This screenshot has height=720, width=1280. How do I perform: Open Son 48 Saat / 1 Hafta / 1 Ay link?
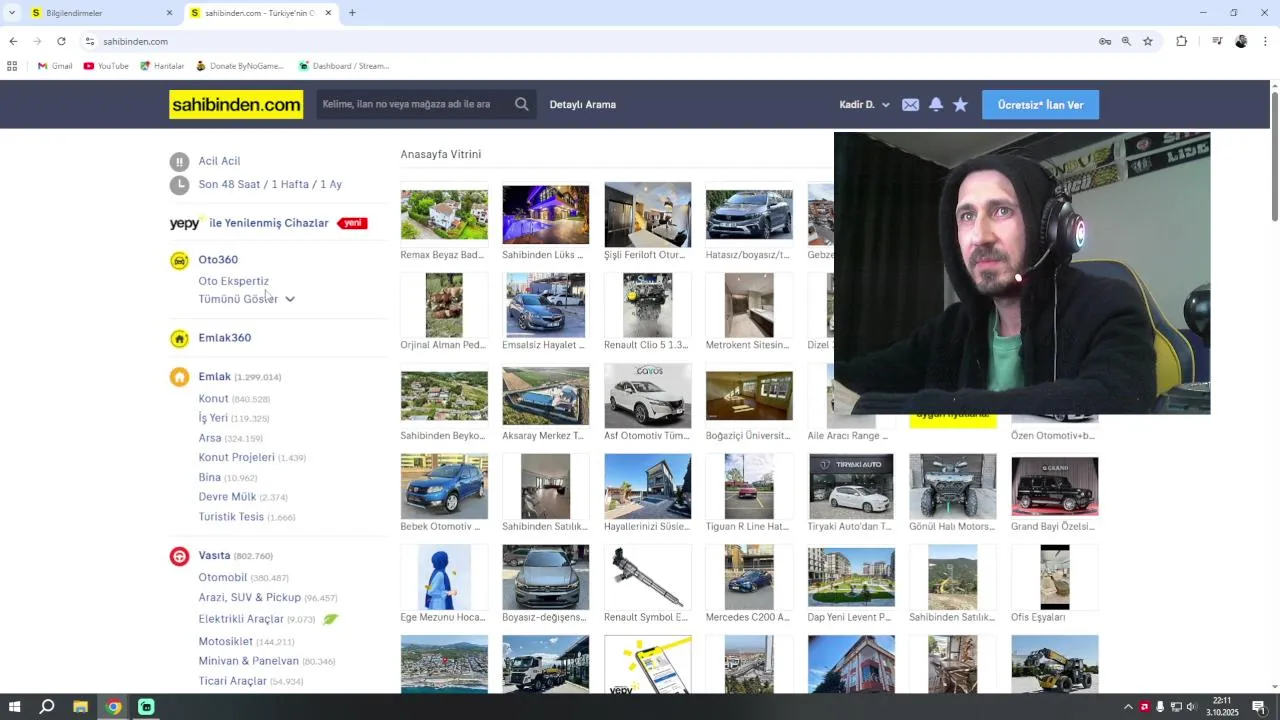[x=270, y=185]
